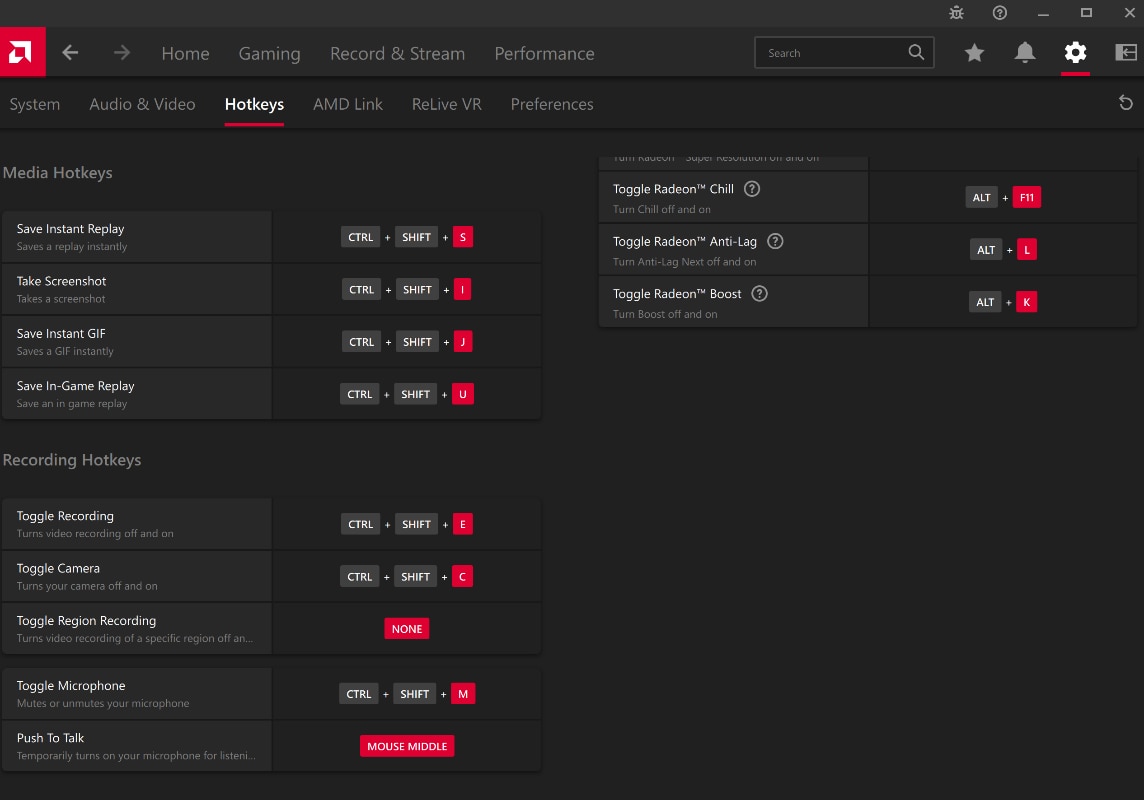The width and height of the screenshot is (1144, 800).
Task: Click the Toggle Region Recording label
Action: pyautogui.click(x=87, y=621)
